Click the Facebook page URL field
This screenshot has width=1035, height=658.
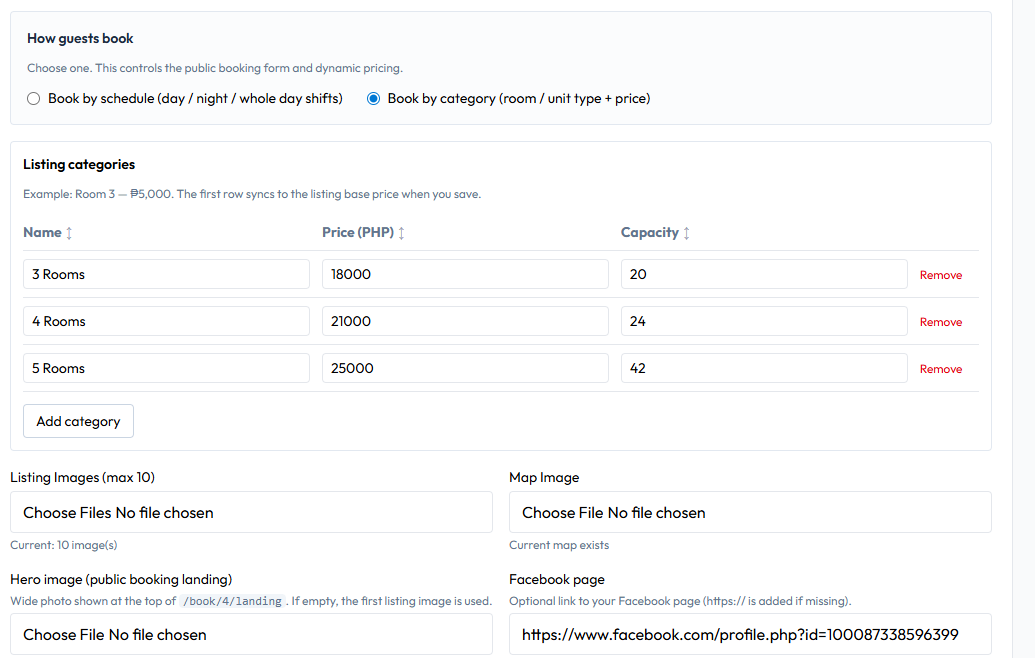(x=750, y=635)
